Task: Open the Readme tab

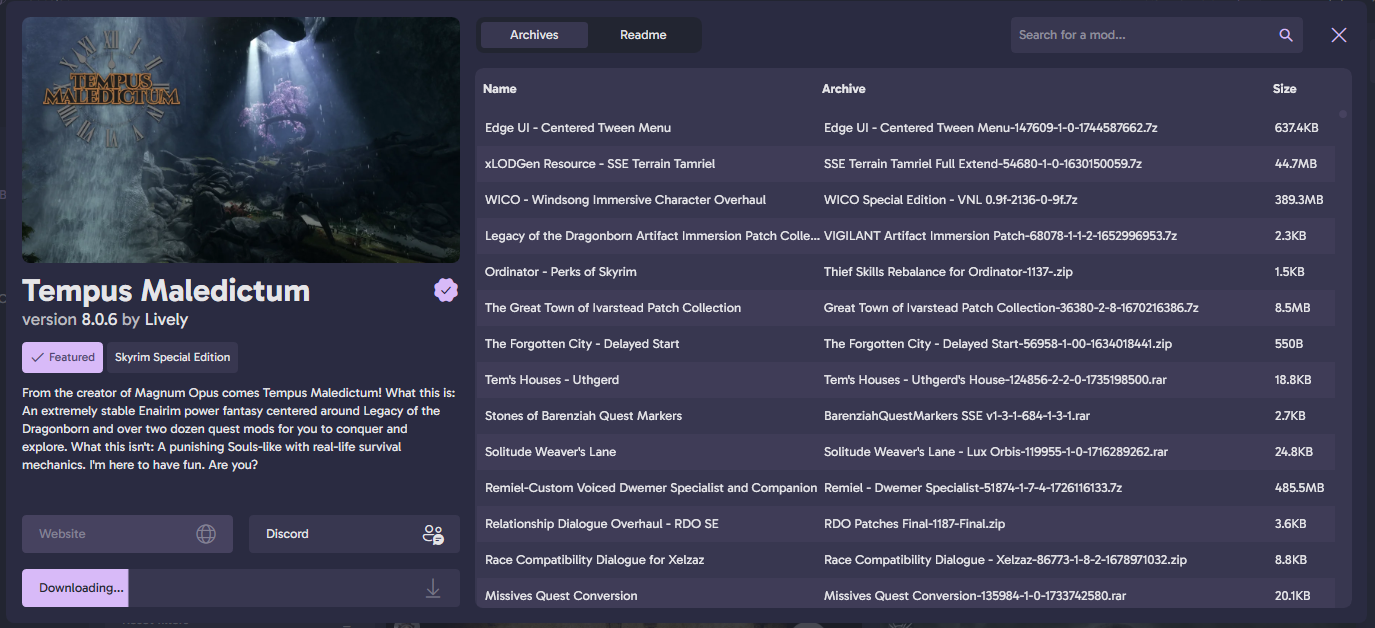Action: tap(643, 35)
